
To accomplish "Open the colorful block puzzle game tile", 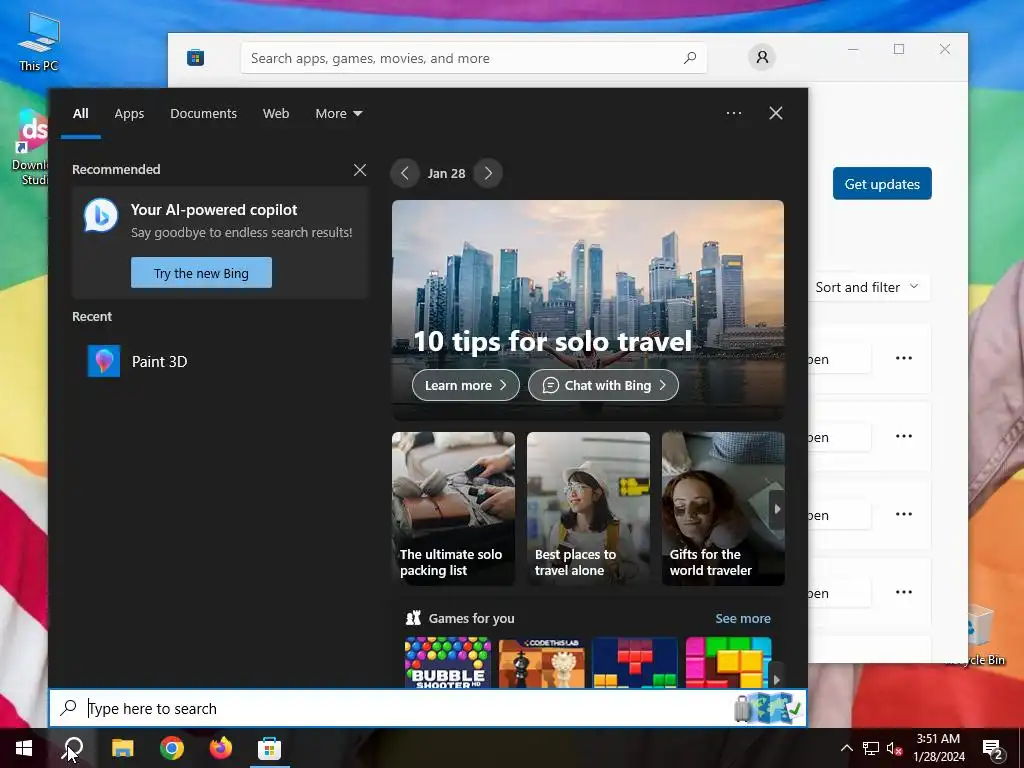I will tap(728, 662).
